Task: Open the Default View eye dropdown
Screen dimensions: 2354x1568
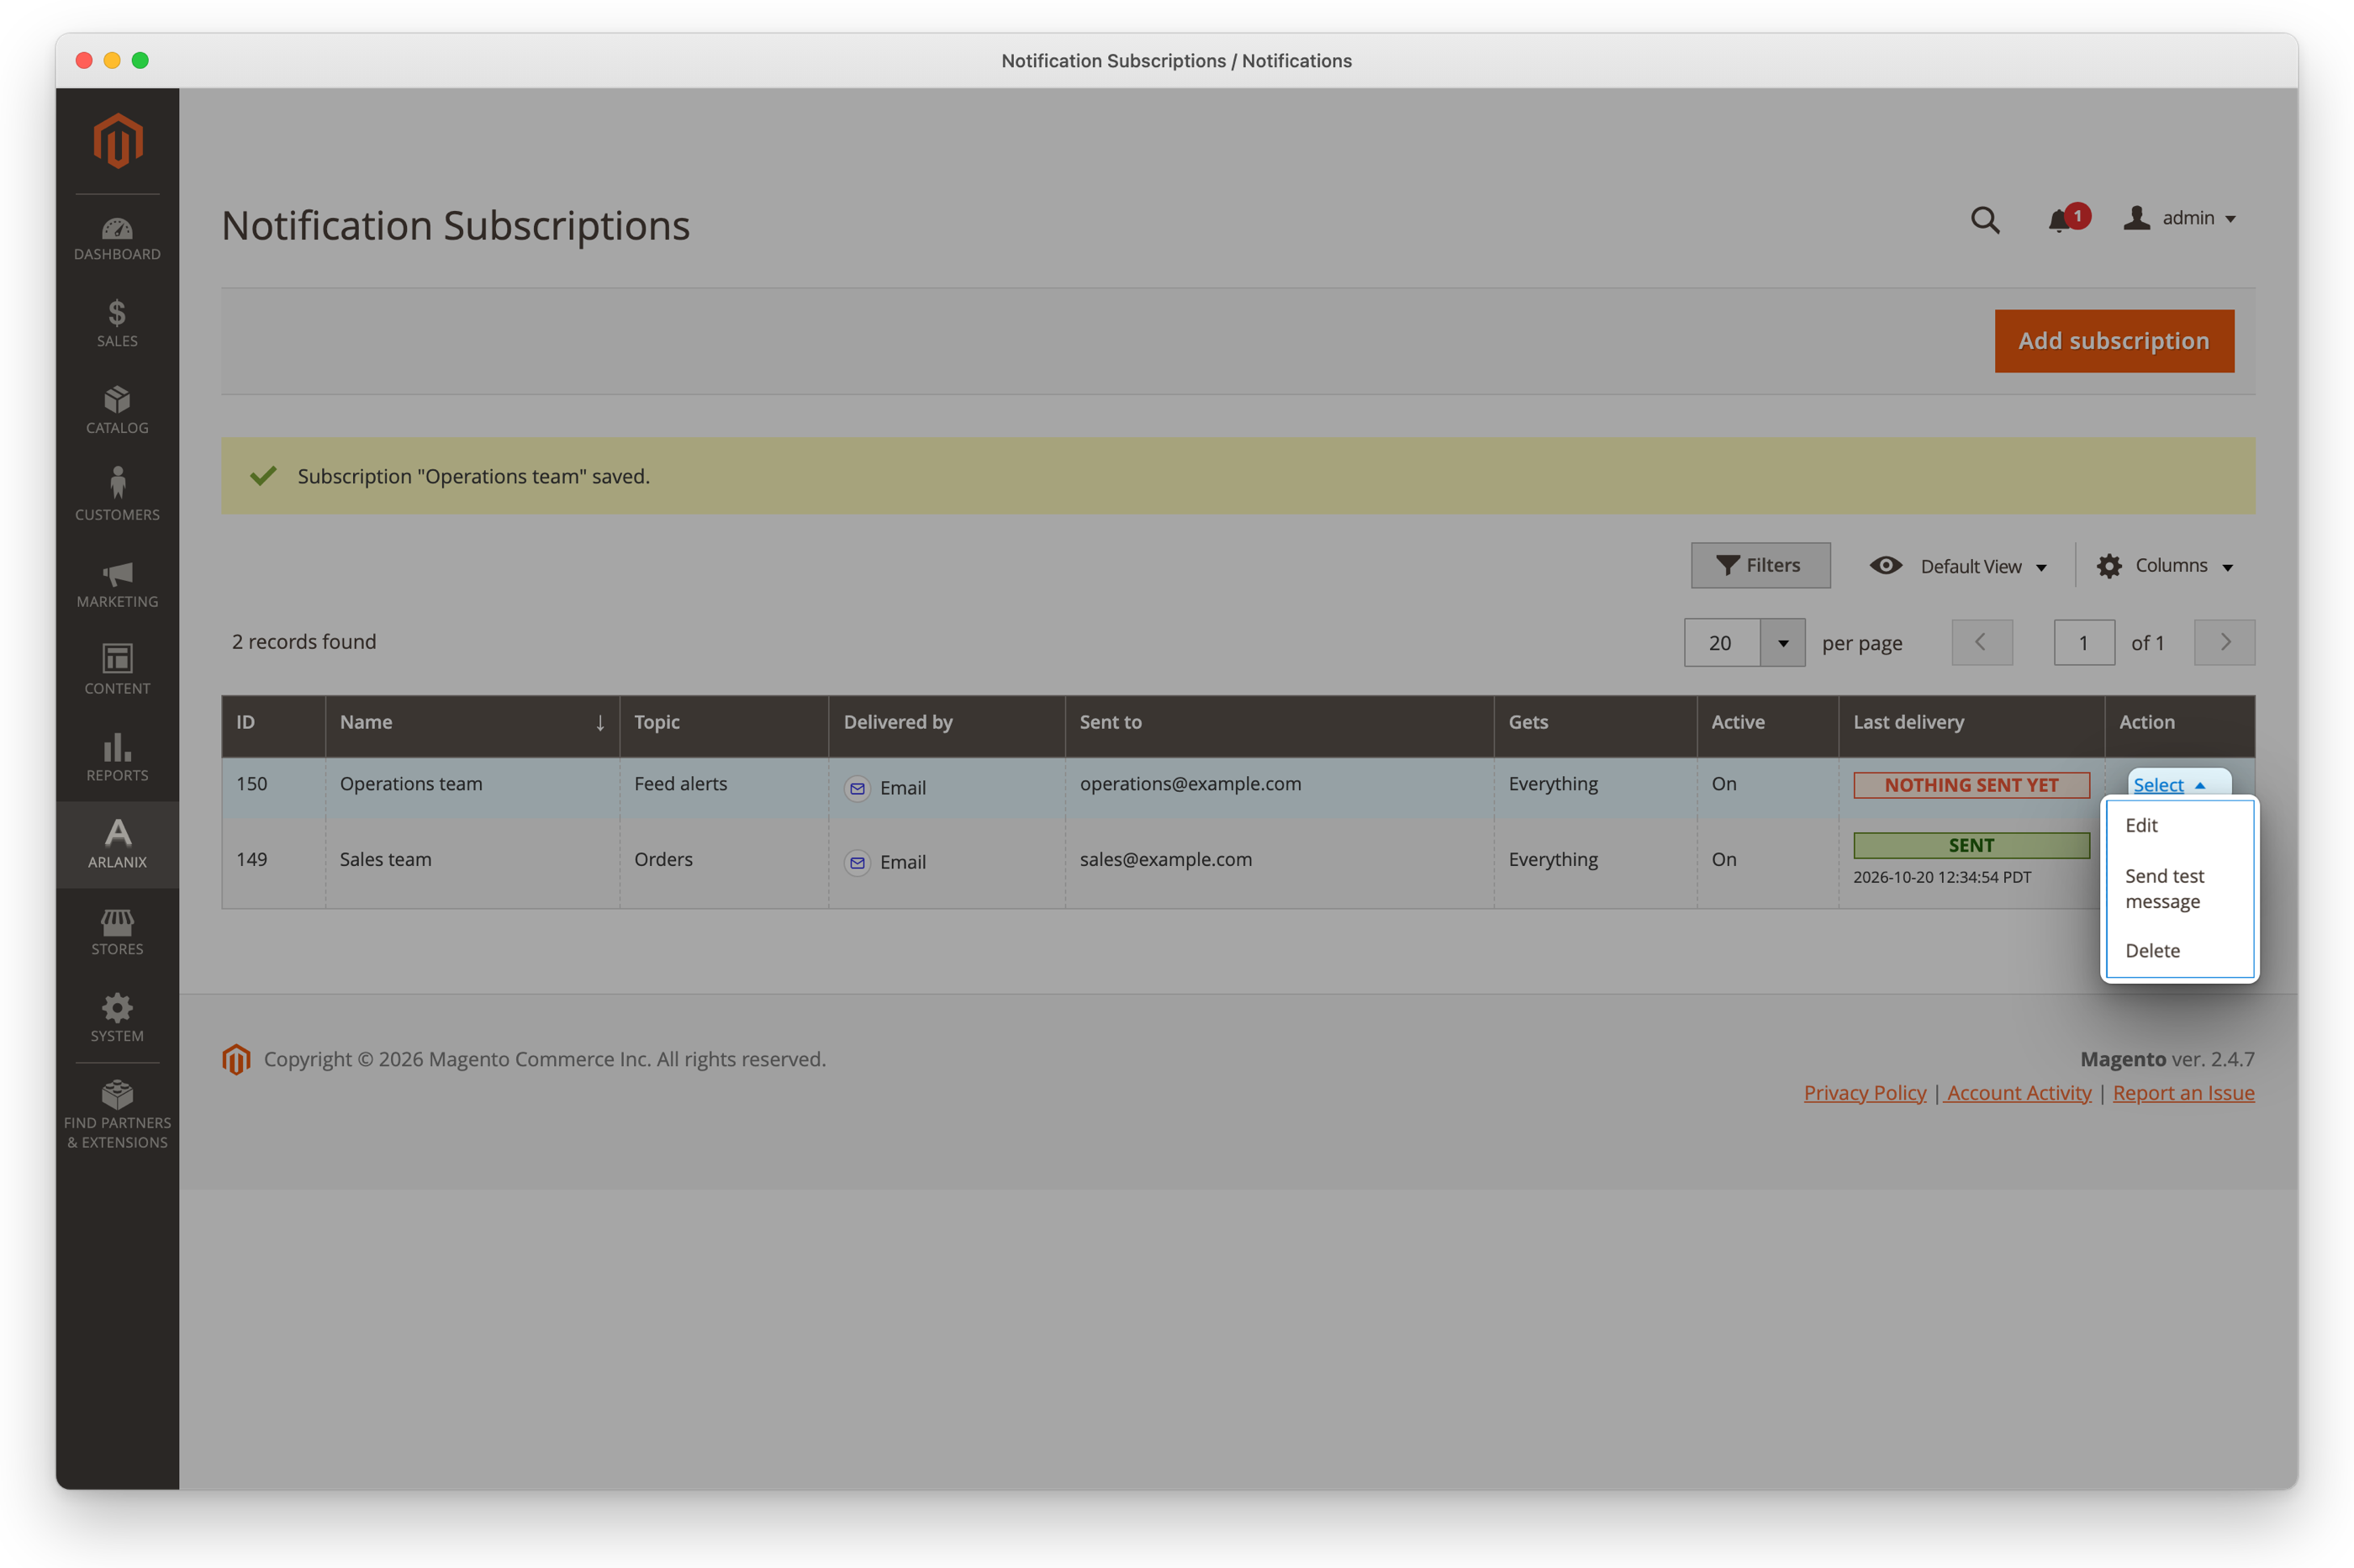Action: (1958, 566)
